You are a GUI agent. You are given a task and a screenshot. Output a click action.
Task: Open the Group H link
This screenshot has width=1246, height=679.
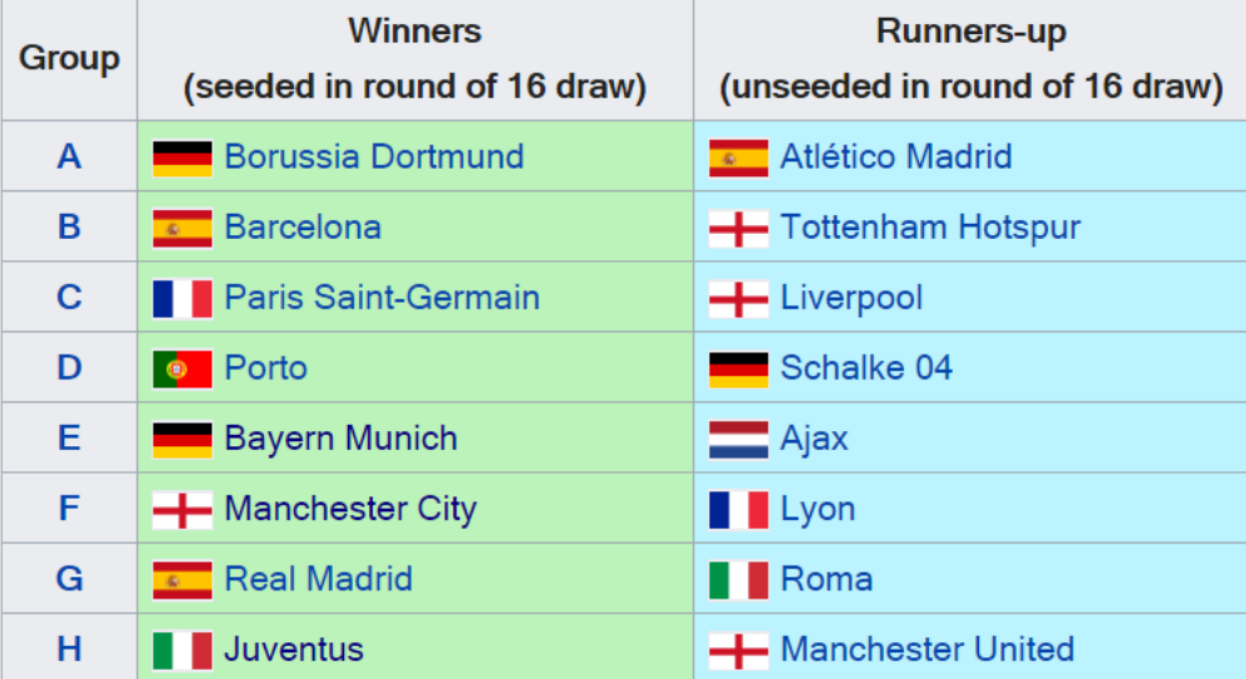point(69,650)
